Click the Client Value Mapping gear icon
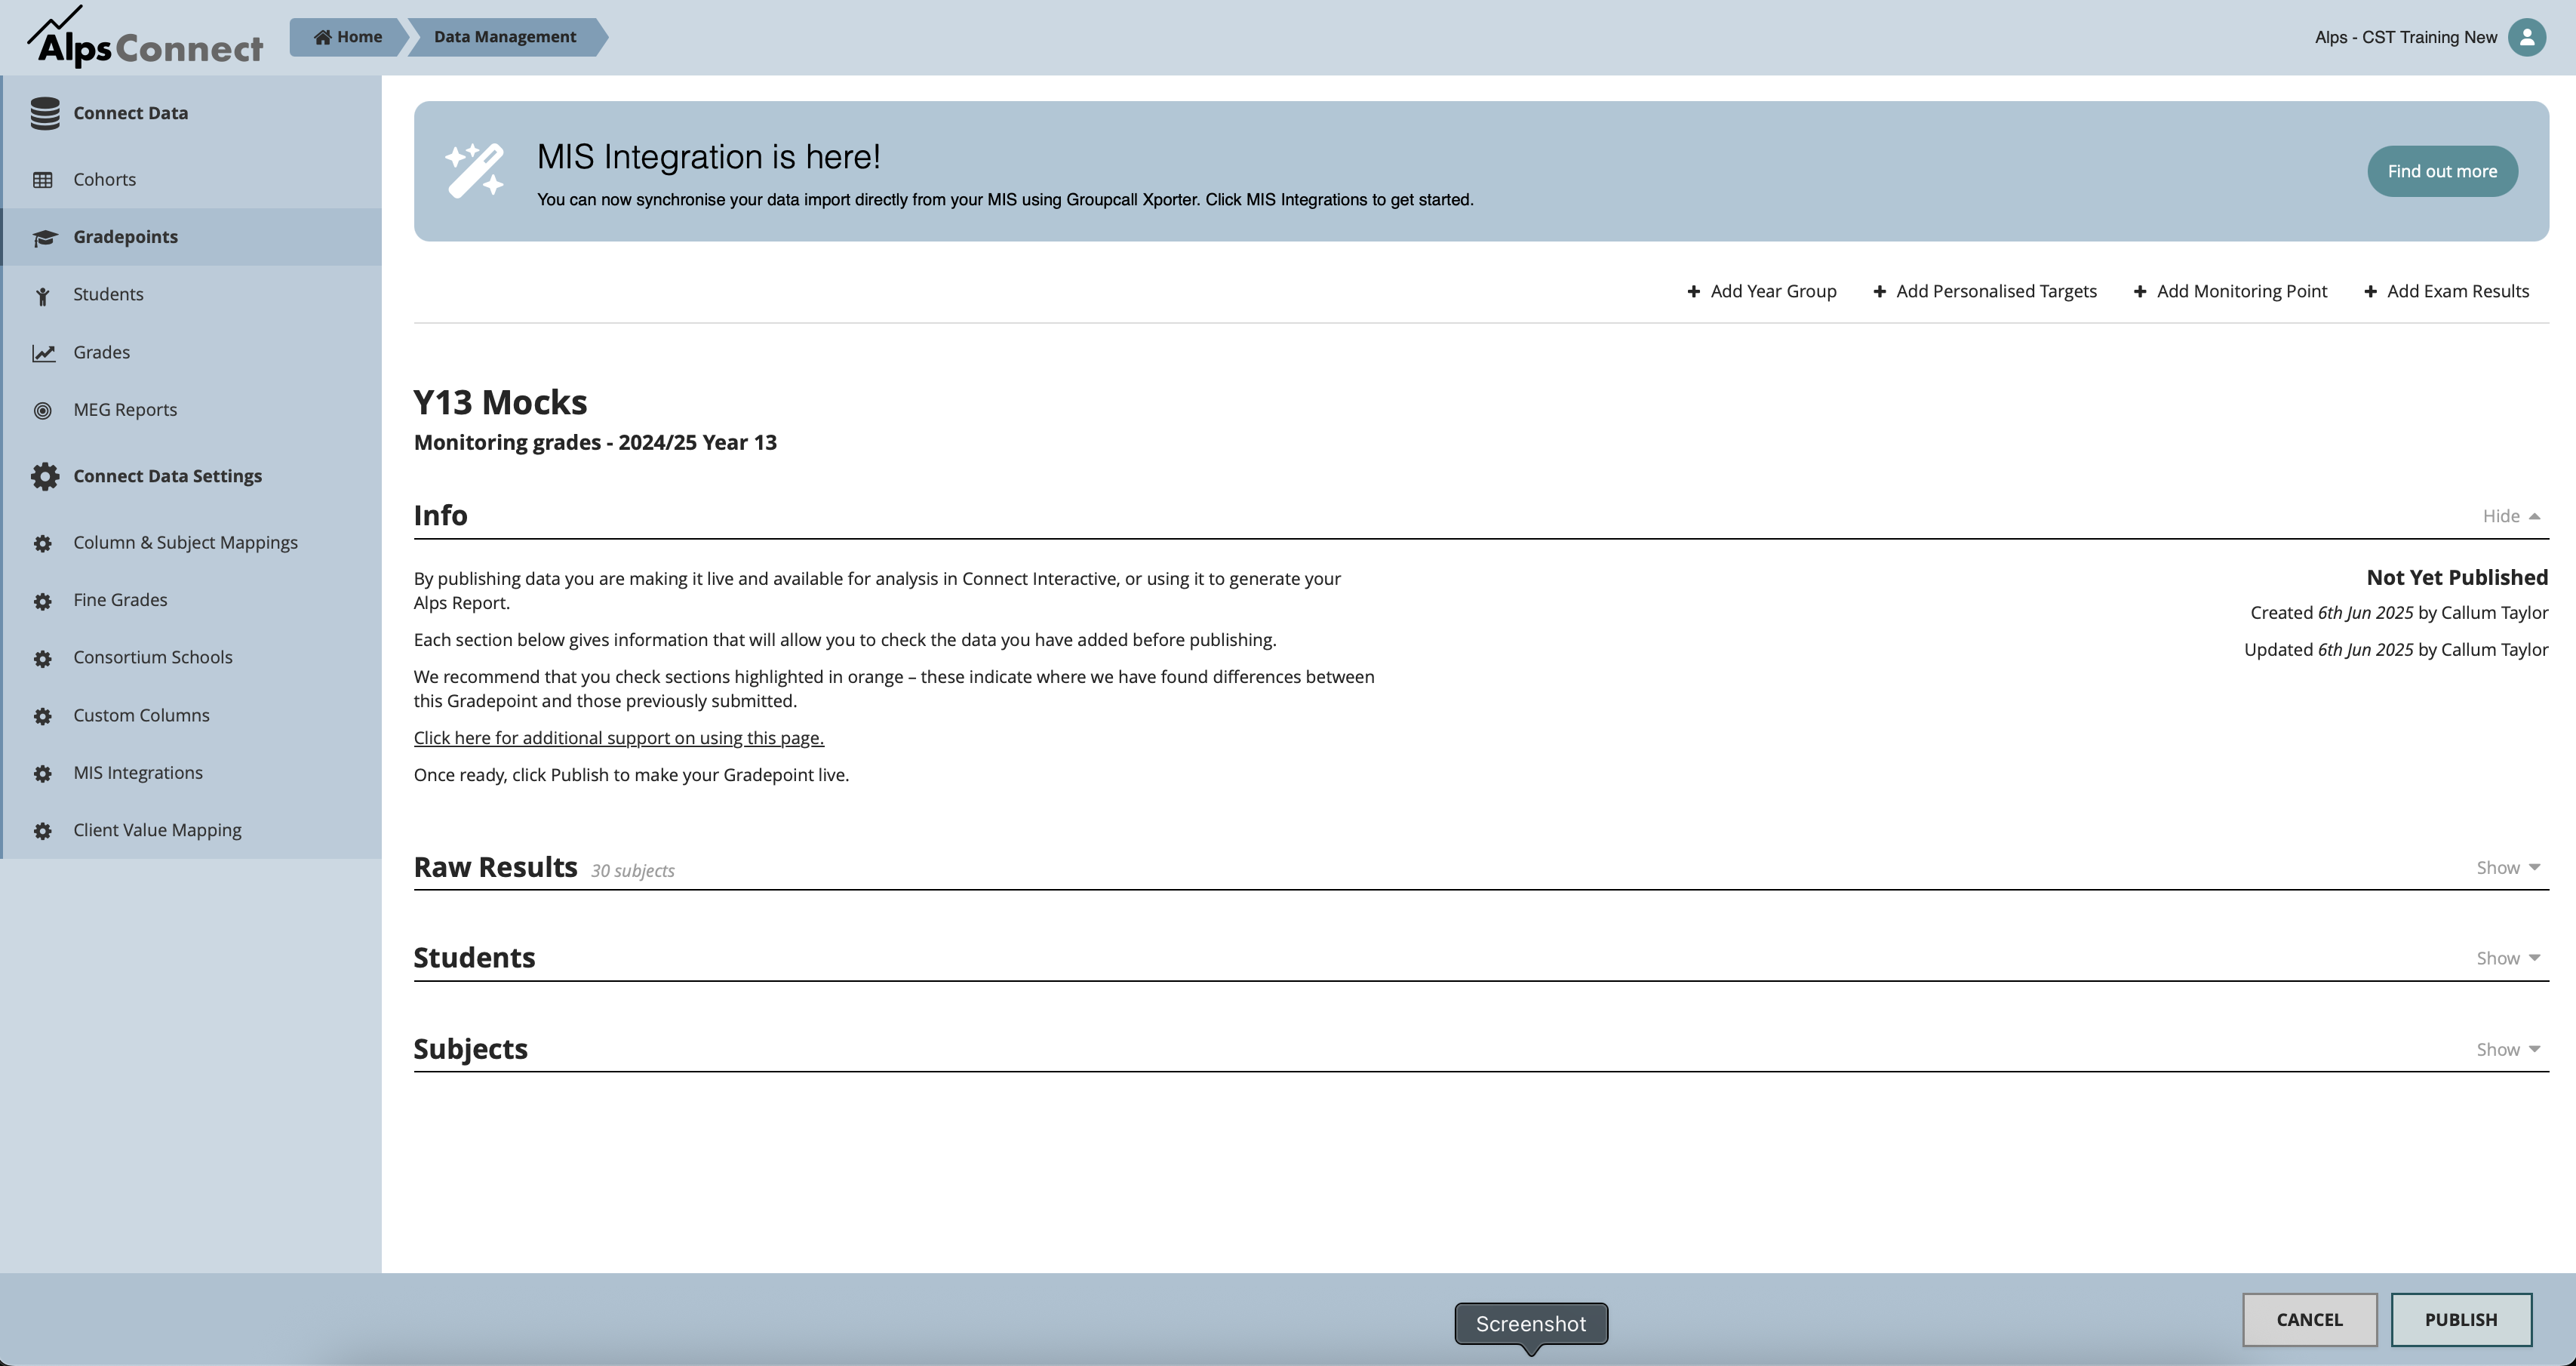 [x=43, y=831]
